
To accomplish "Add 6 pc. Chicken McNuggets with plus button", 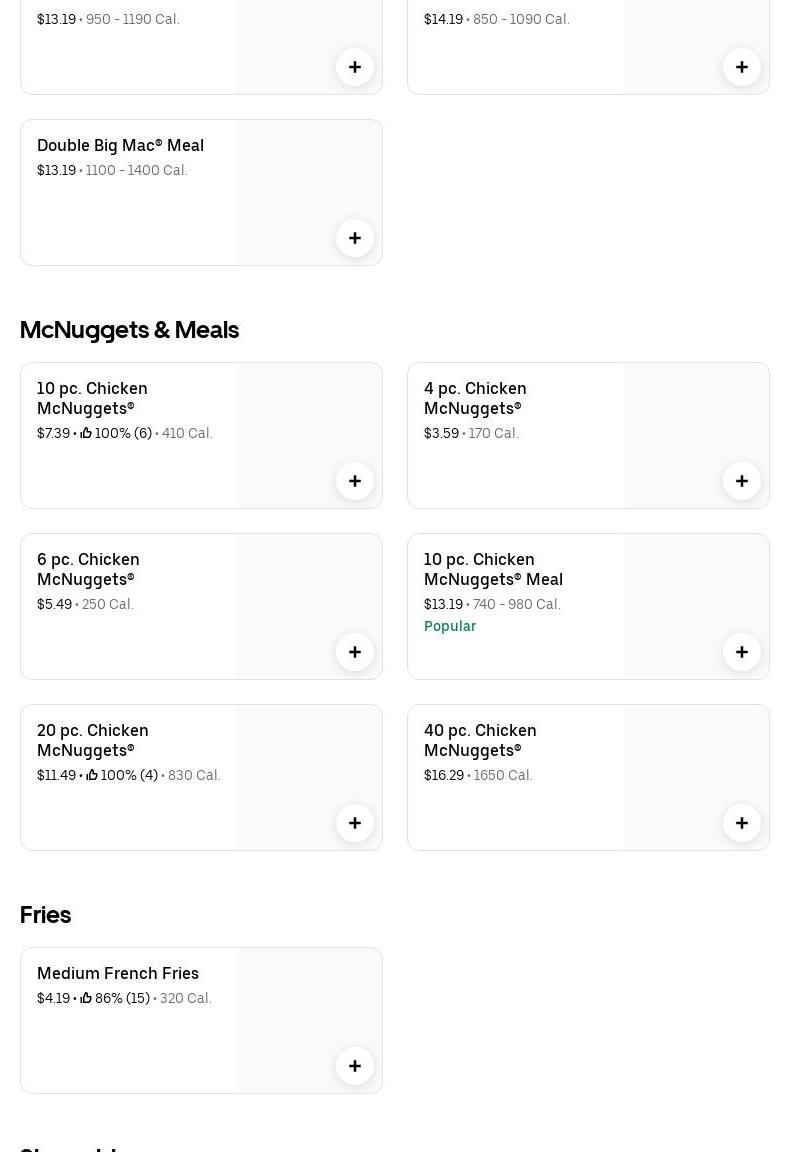I will click(355, 652).
